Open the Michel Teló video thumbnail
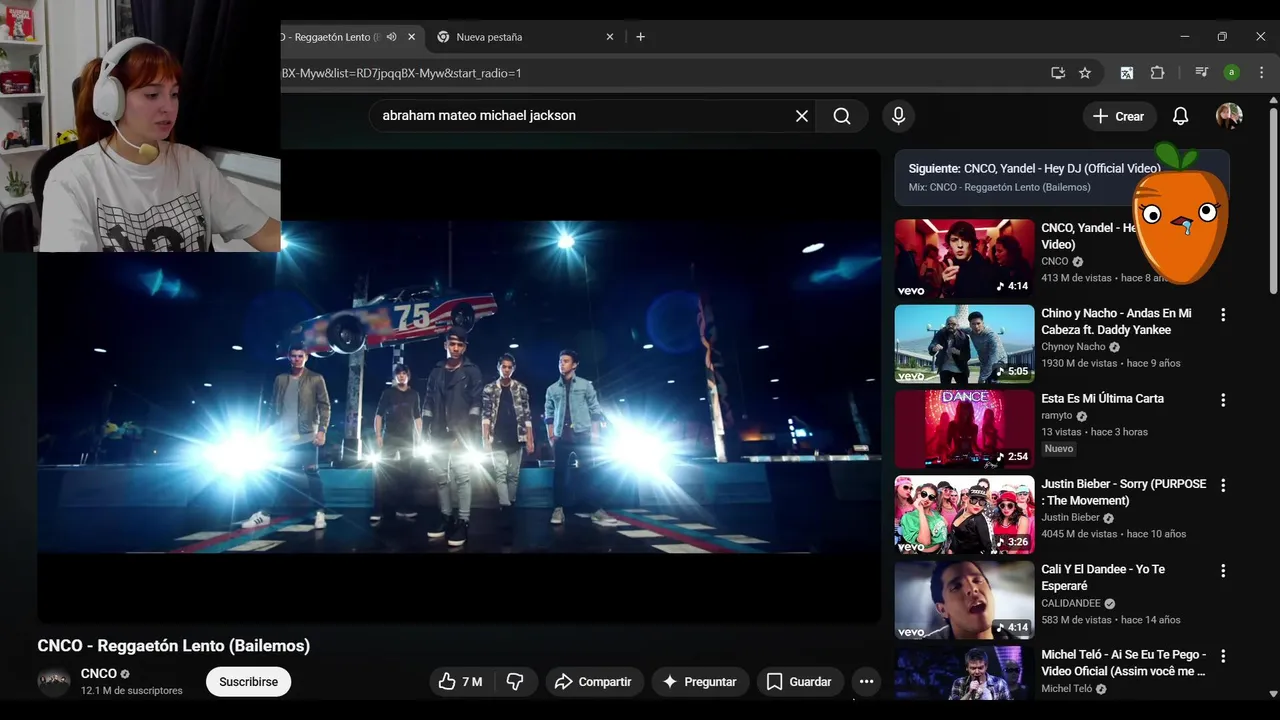Viewport: 1280px width, 720px height. [964, 673]
